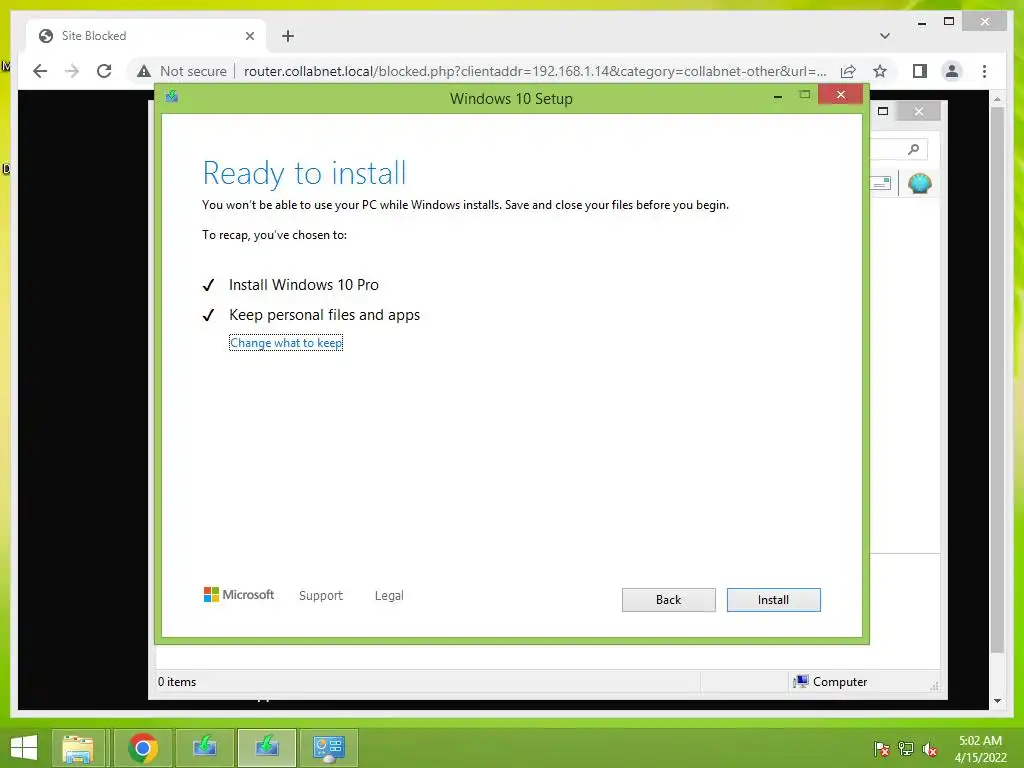This screenshot has height=768, width=1024.
Task: Open File Explorer from the taskbar
Action: [78, 748]
